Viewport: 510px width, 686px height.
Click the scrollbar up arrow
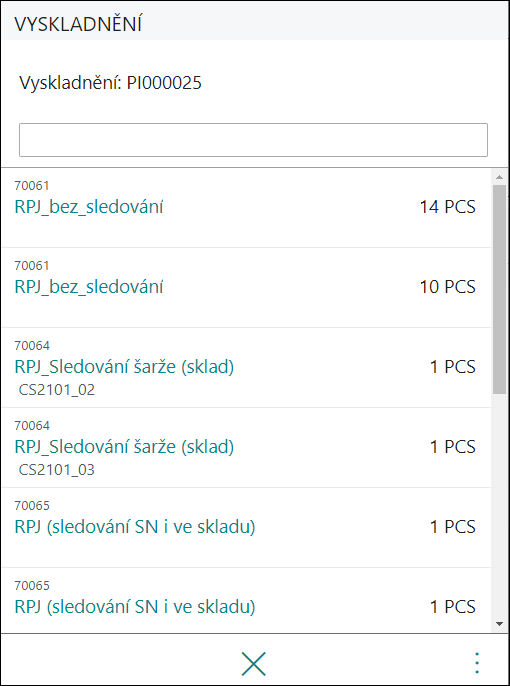click(500, 177)
